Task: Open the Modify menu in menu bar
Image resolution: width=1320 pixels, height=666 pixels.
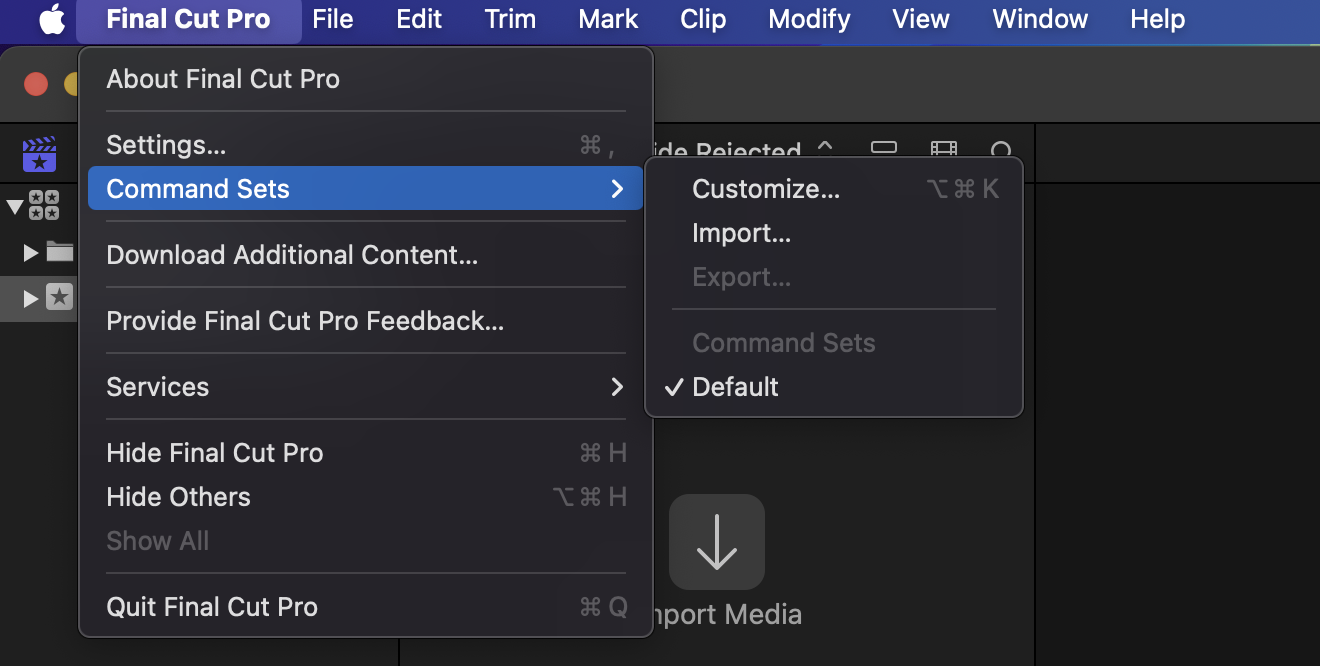Action: [x=809, y=19]
